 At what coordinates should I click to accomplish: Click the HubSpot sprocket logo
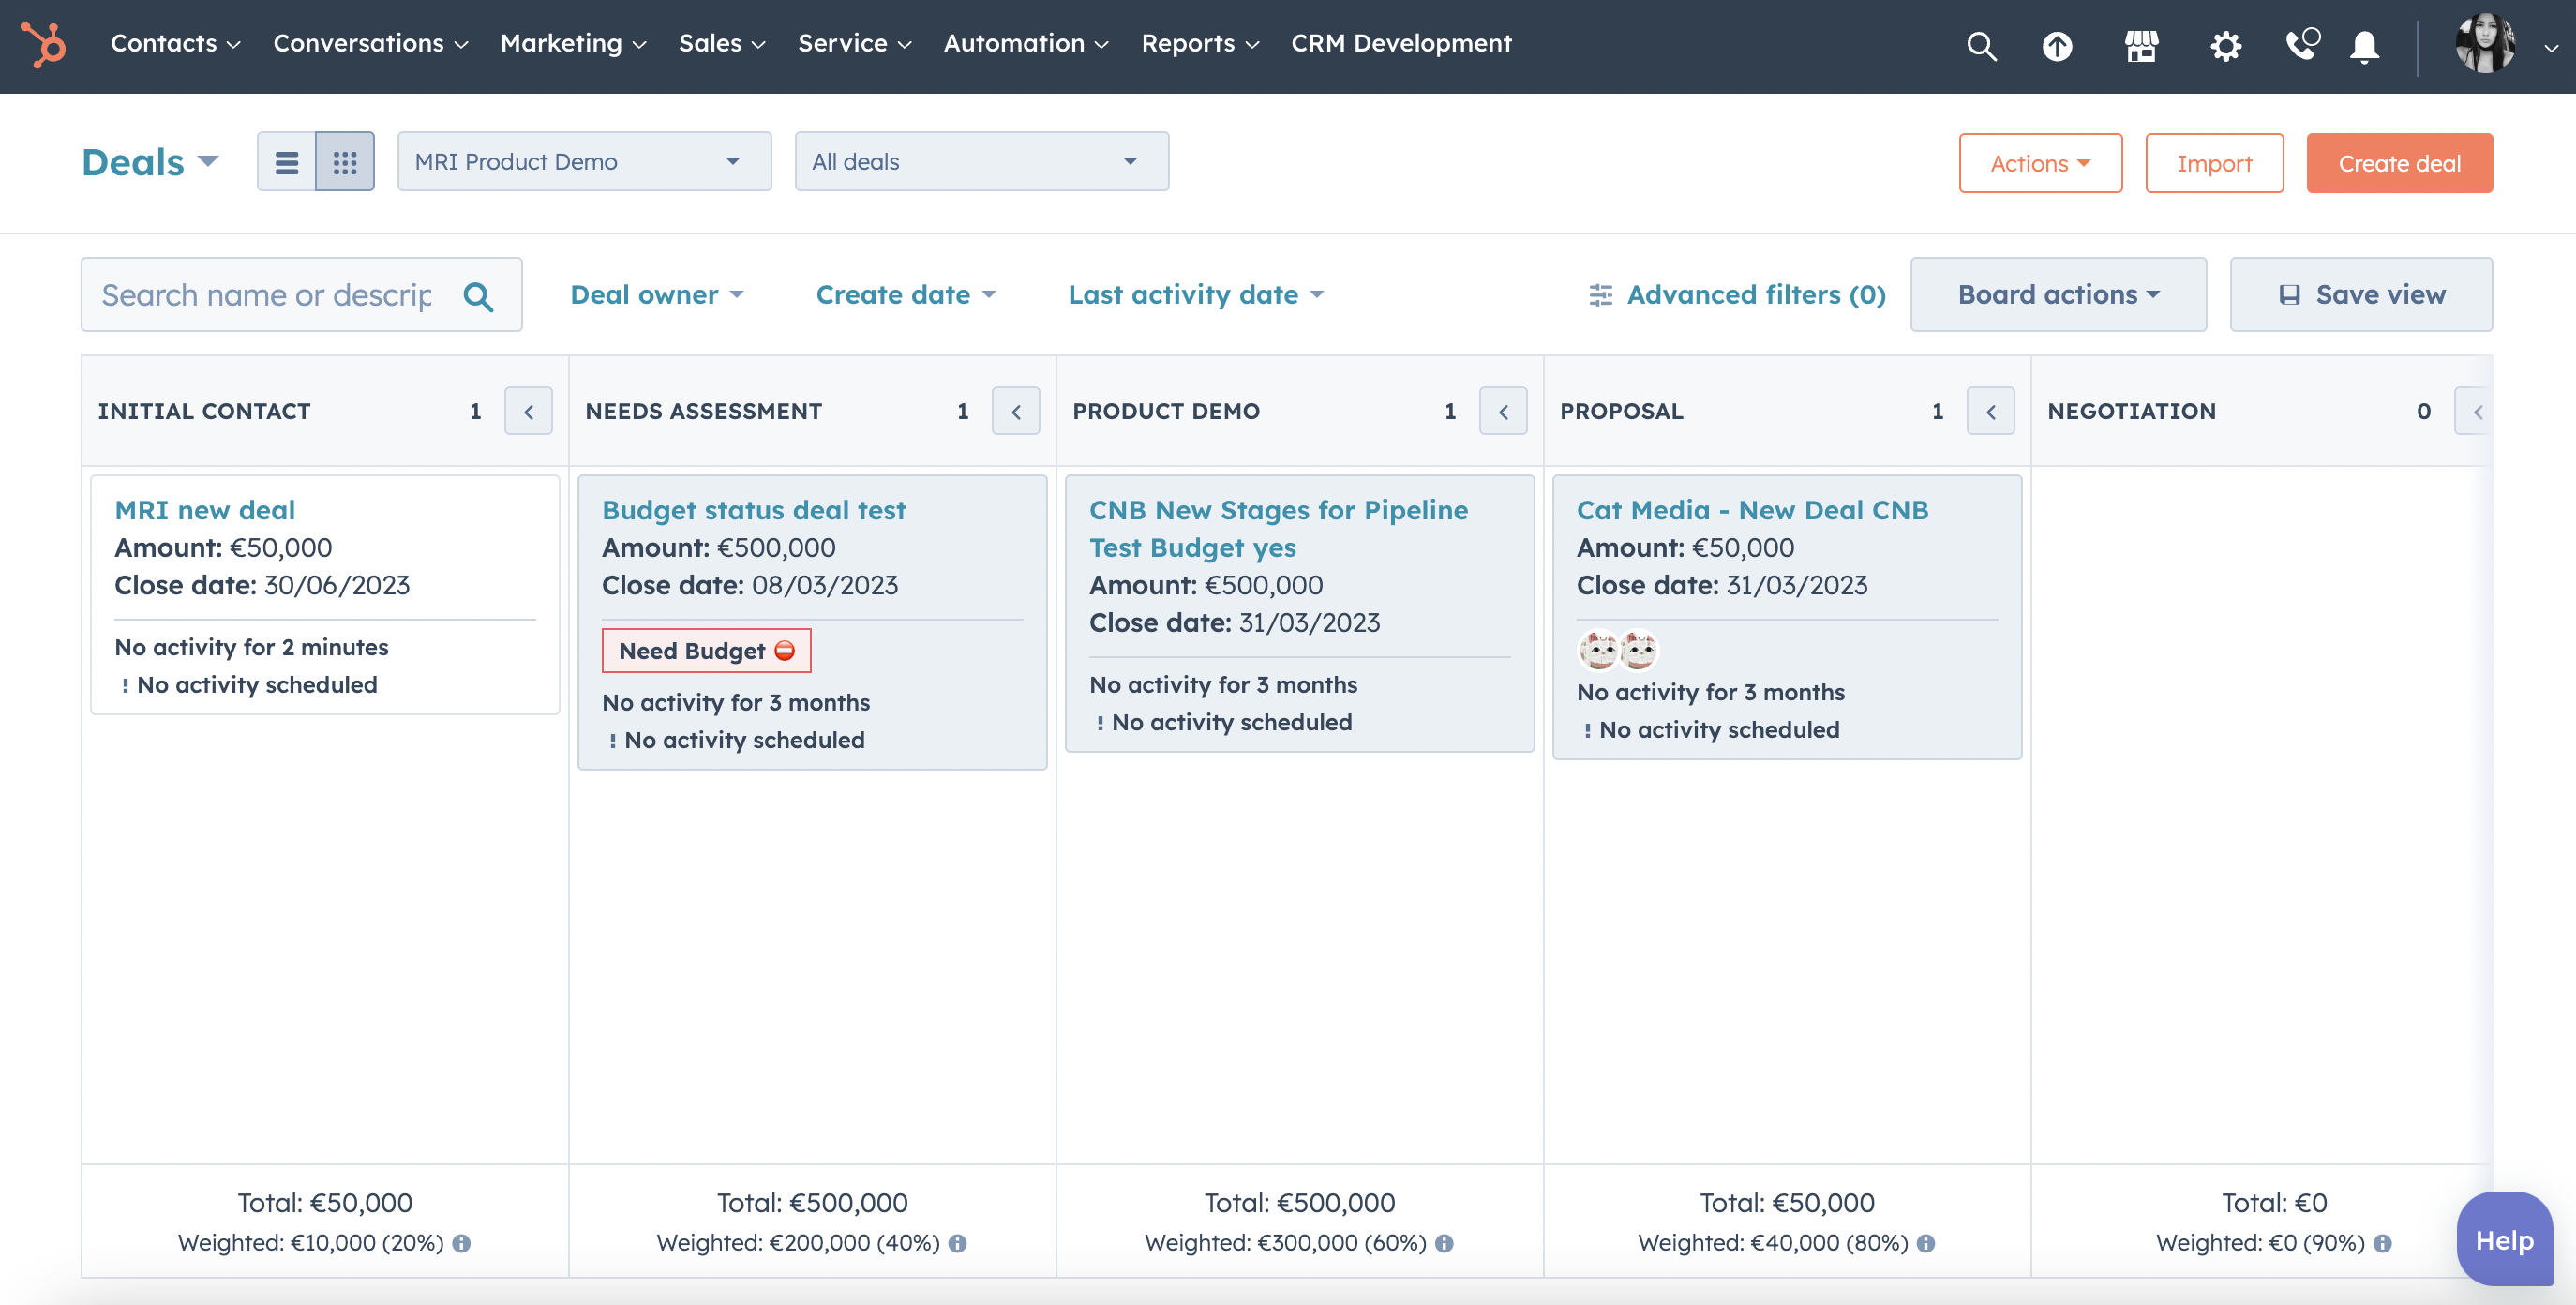(44, 44)
